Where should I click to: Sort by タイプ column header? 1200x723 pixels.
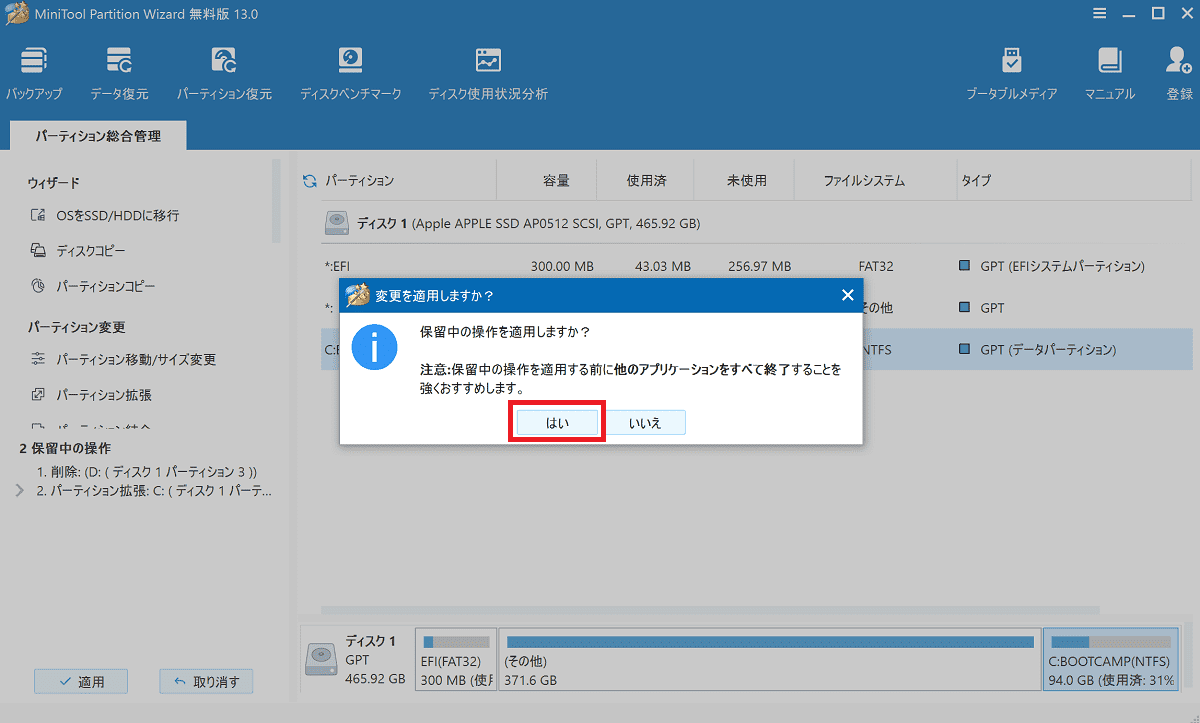point(976,181)
